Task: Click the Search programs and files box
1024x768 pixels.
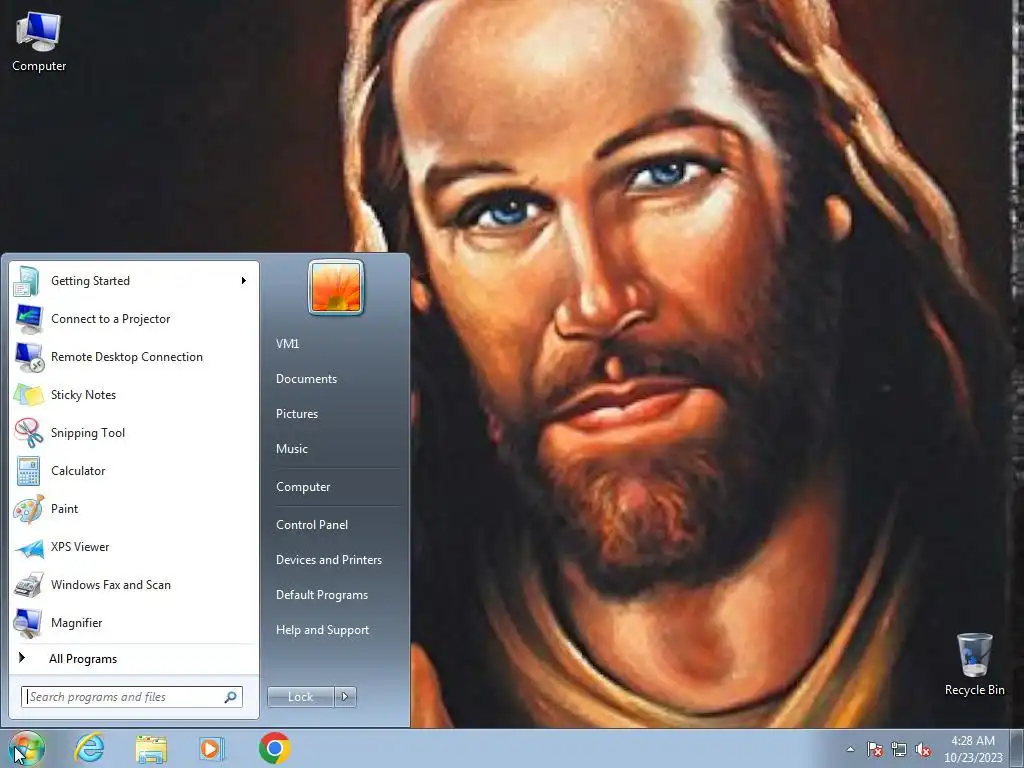Action: pos(132,697)
